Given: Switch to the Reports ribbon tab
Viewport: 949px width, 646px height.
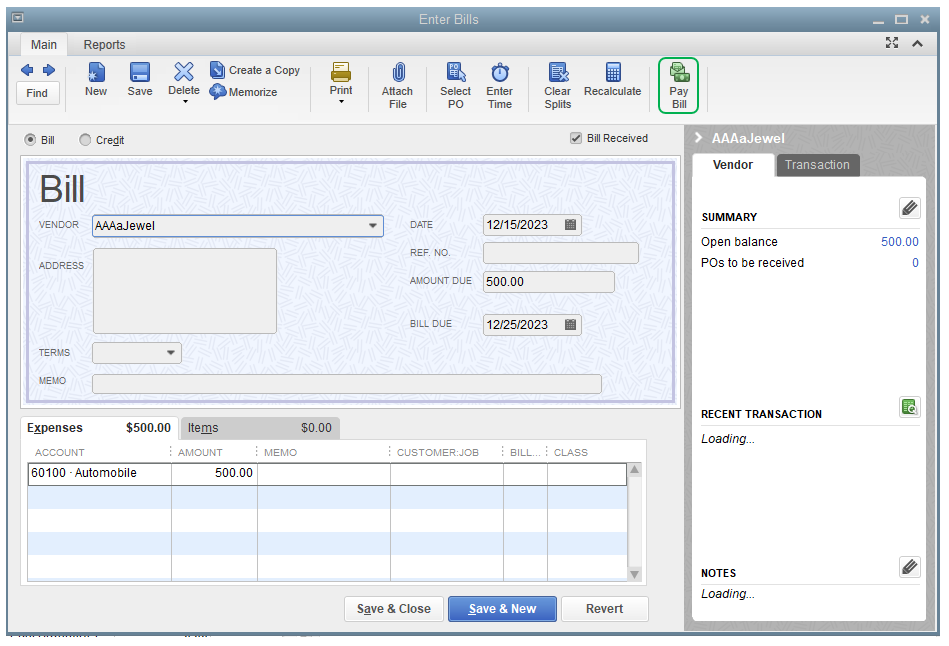Looking at the screenshot, I should coord(104,45).
